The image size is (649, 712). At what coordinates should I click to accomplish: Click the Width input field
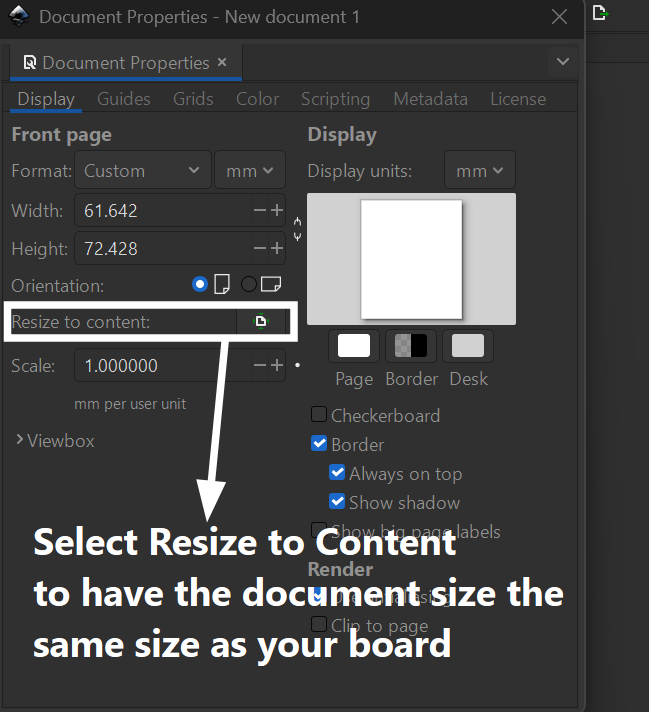tap(160, 210)
